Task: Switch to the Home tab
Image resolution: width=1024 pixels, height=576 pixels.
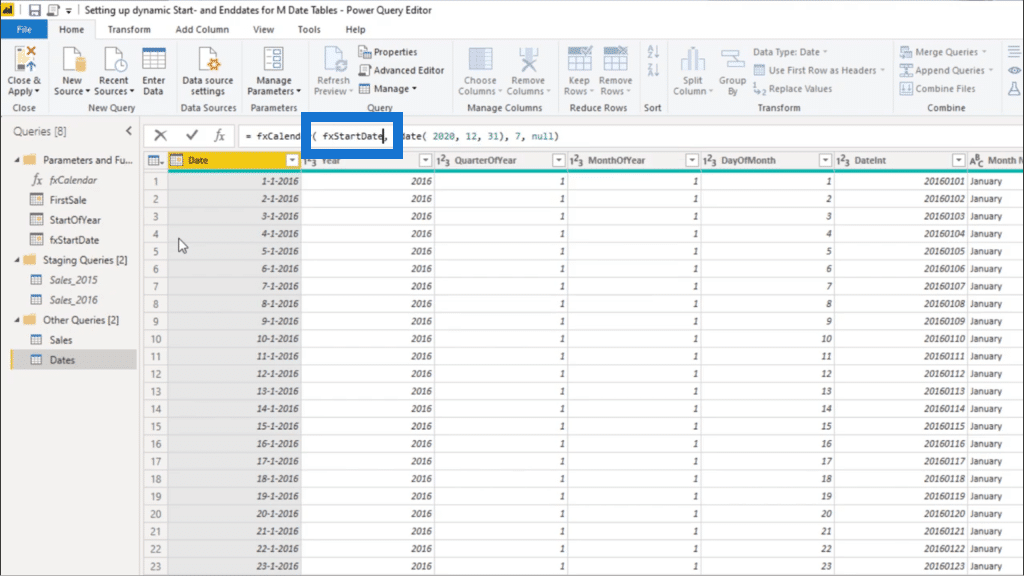Action: [x=71, y=29]
